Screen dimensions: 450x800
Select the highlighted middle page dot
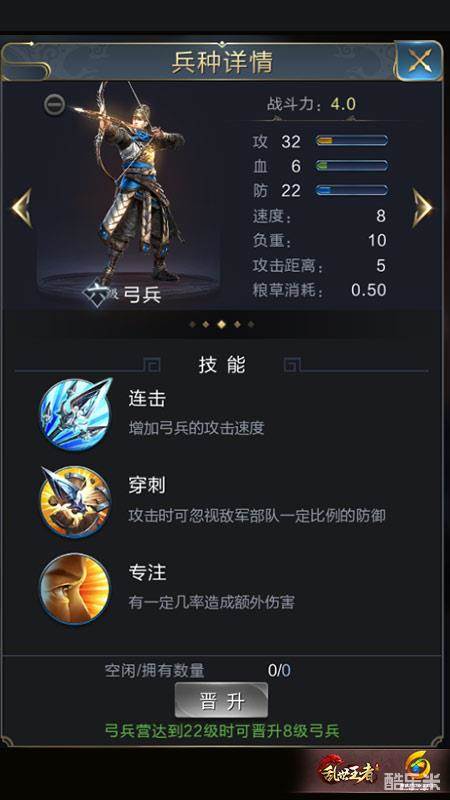221,324
